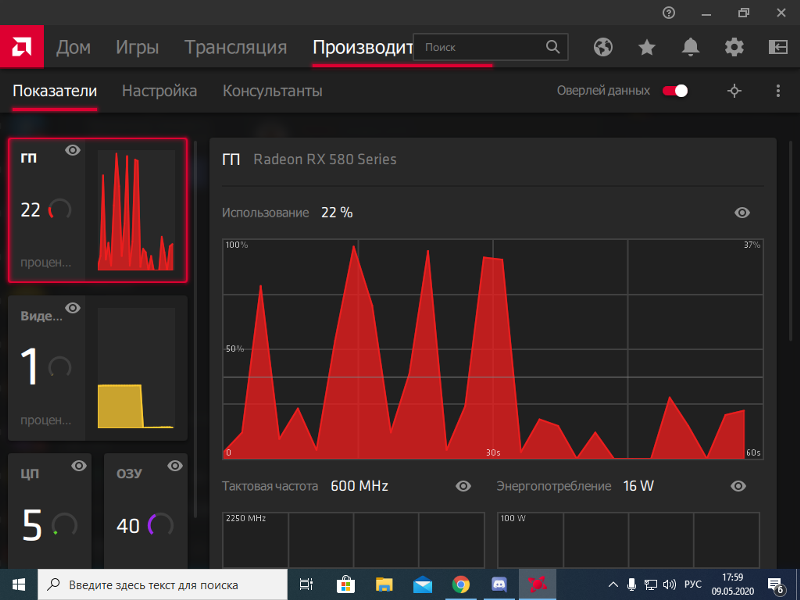Toggle eye icon on ОЗУ card

pos(176,466)
